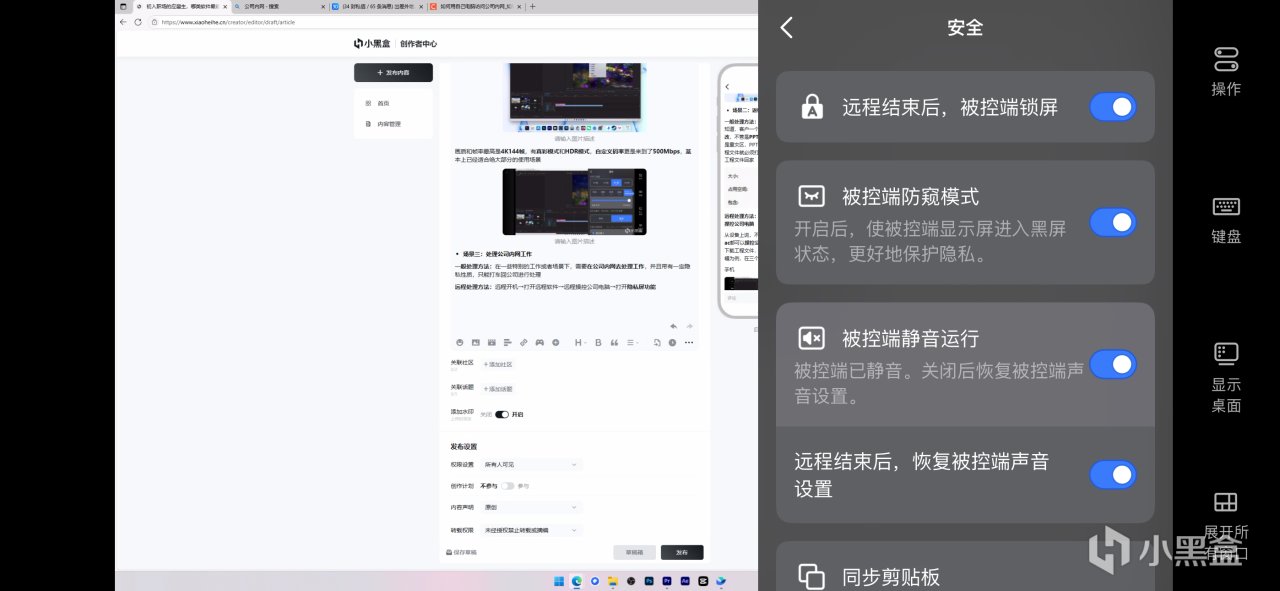This screenshot has height=591, width=1280.
Task: Open After Effects from the taskbar
Action: (x=685, y=581)
